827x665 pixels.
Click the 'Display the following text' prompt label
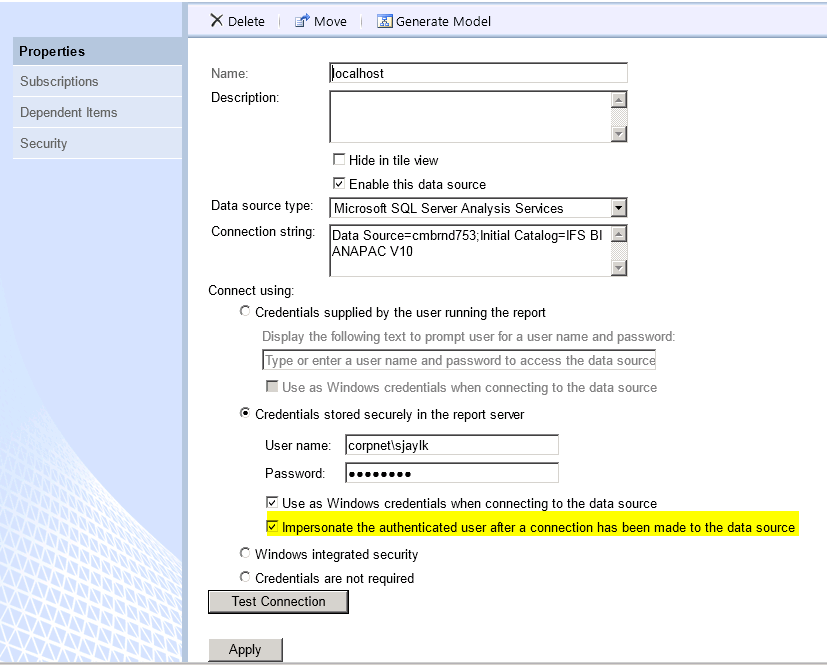tap(468, 336)
